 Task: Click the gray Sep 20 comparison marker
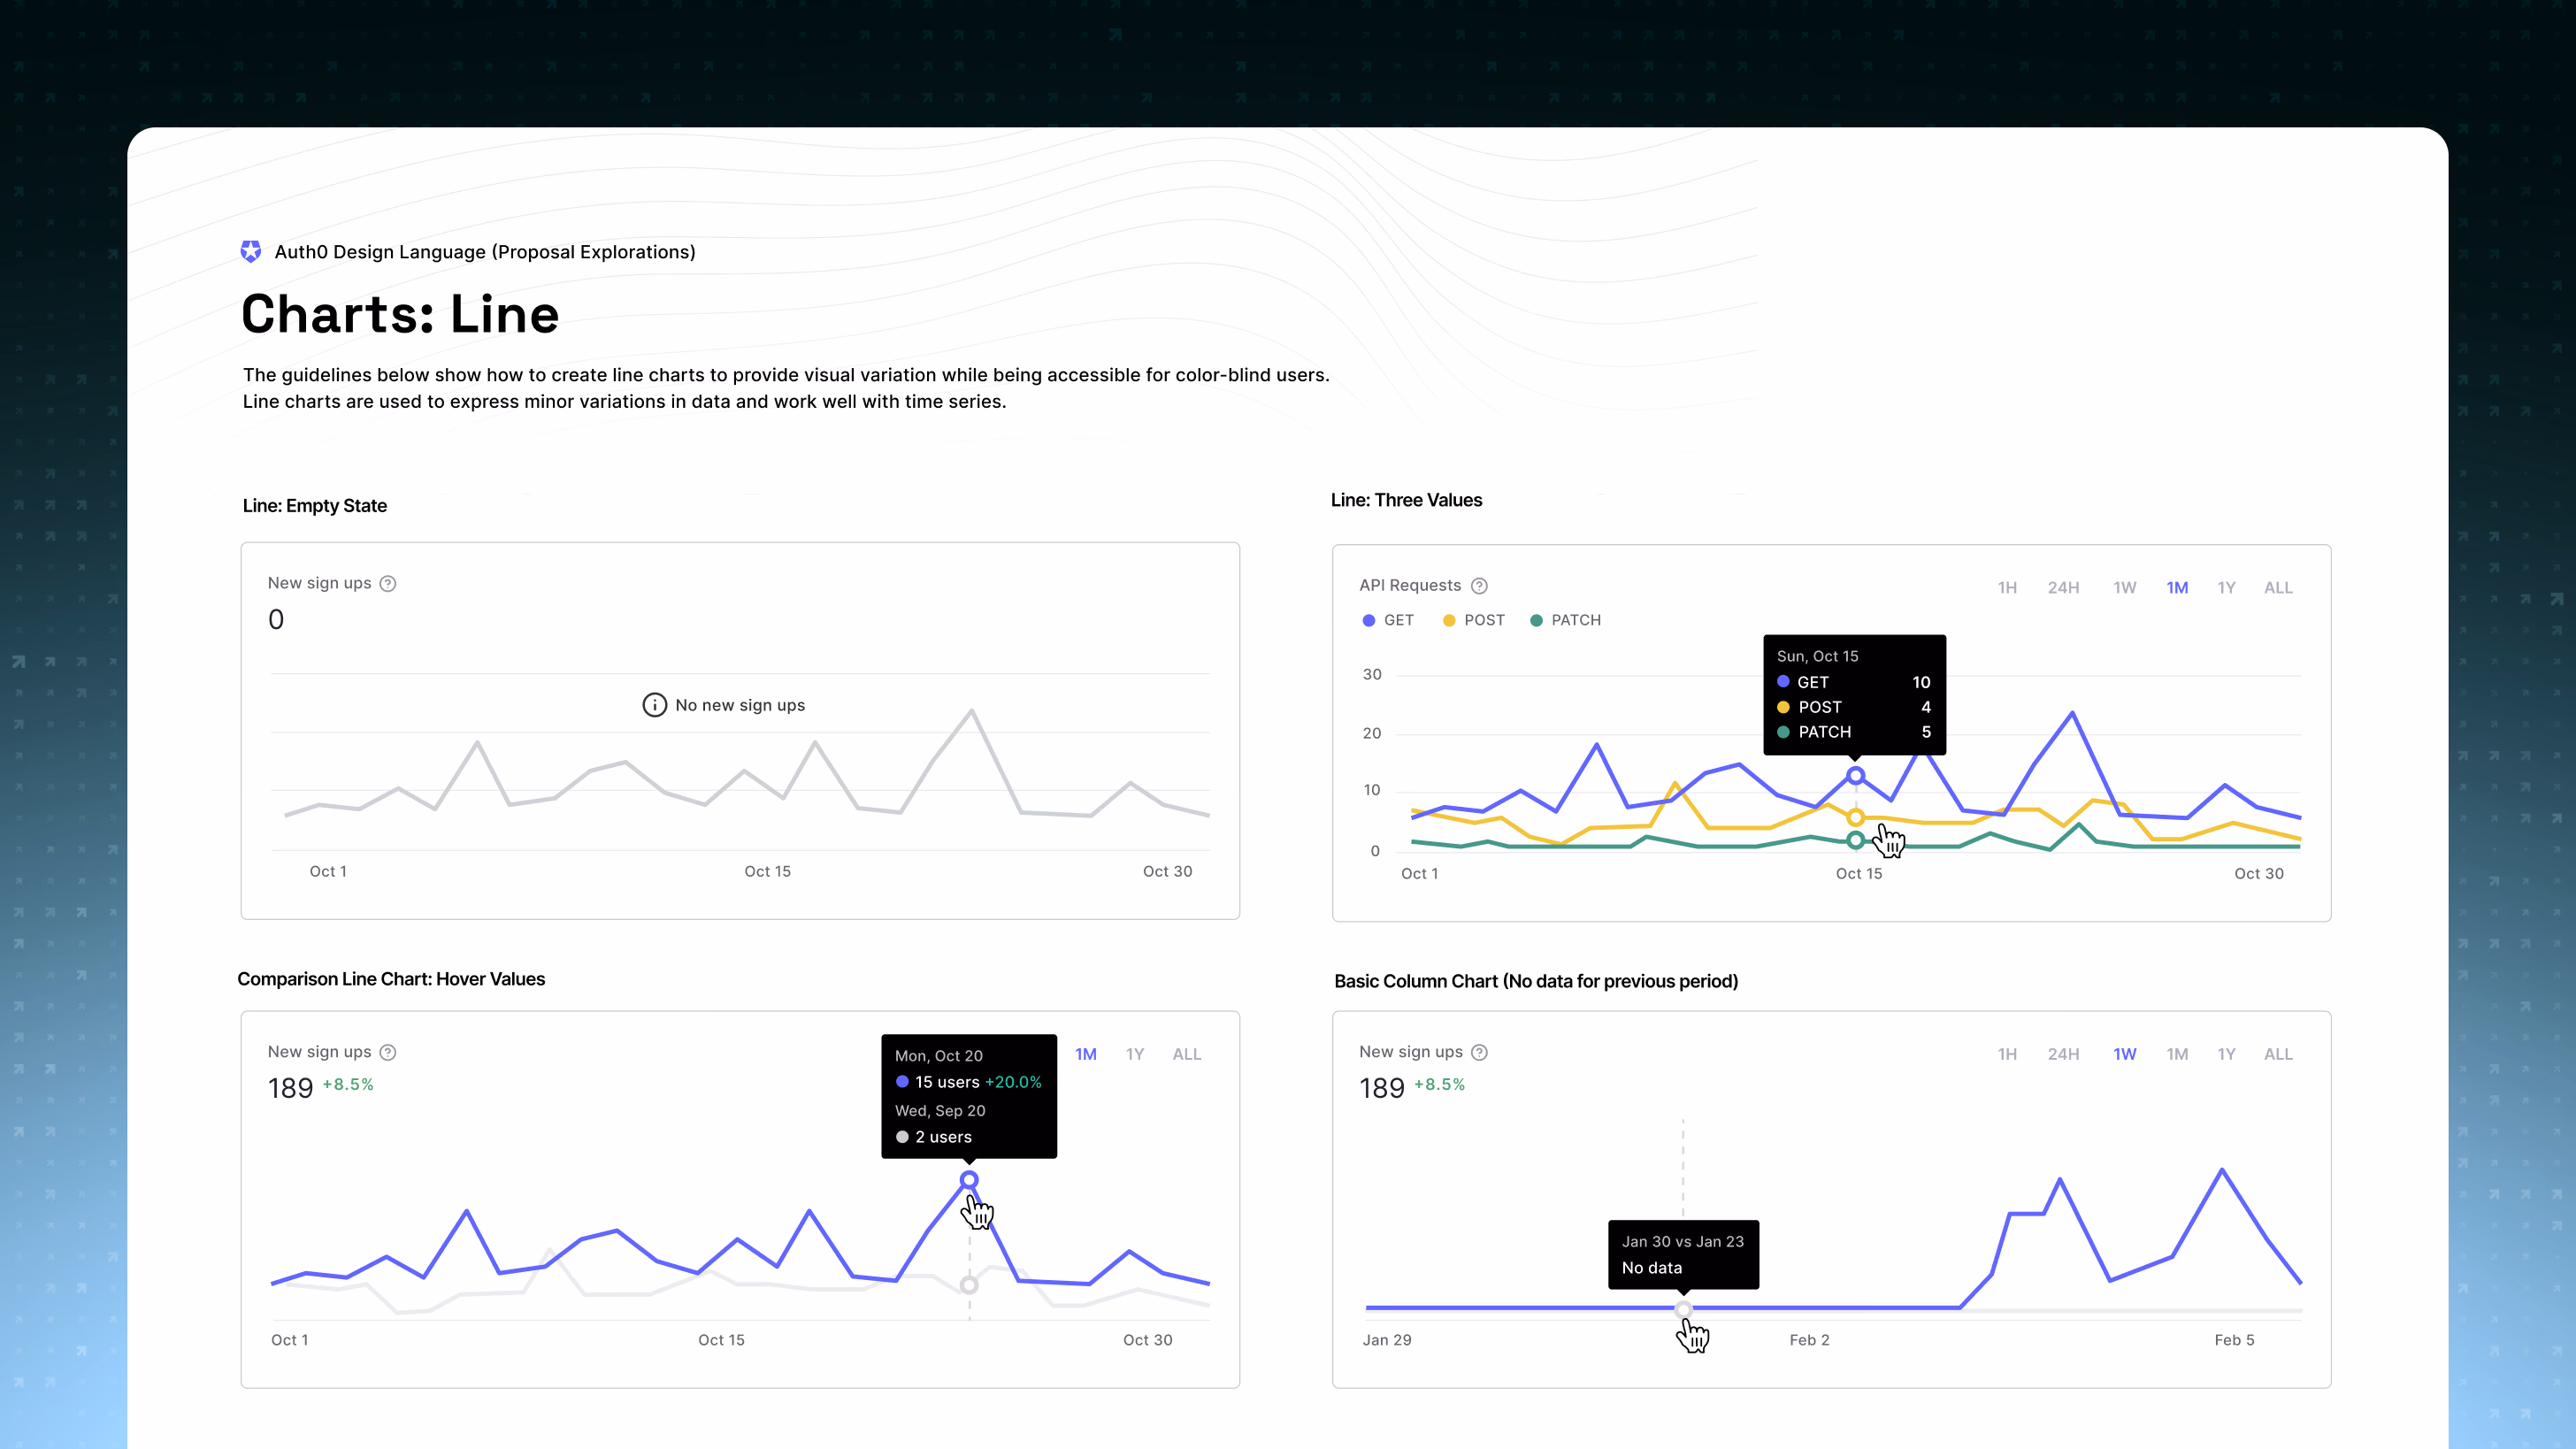coord(969,1285)
